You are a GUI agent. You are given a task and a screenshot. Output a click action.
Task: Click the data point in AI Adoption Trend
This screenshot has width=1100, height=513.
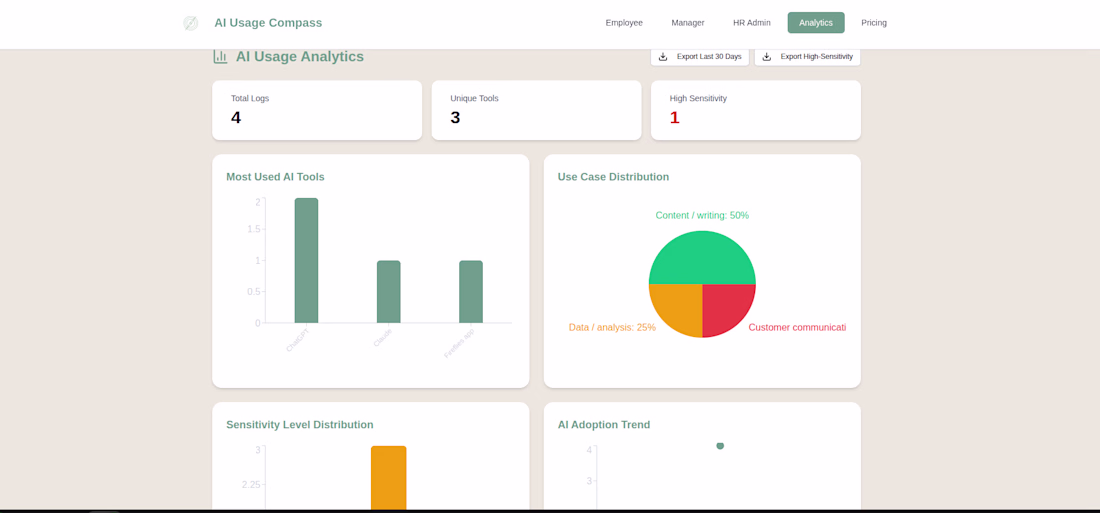tap(720, 446)
